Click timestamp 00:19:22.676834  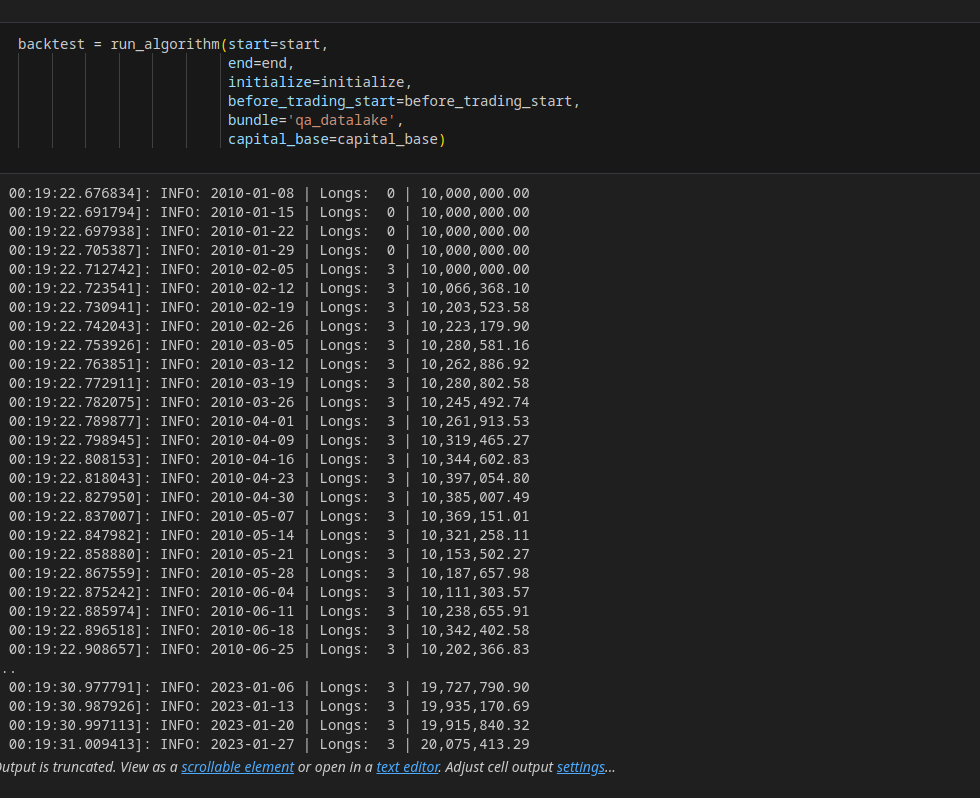[71, 194]
